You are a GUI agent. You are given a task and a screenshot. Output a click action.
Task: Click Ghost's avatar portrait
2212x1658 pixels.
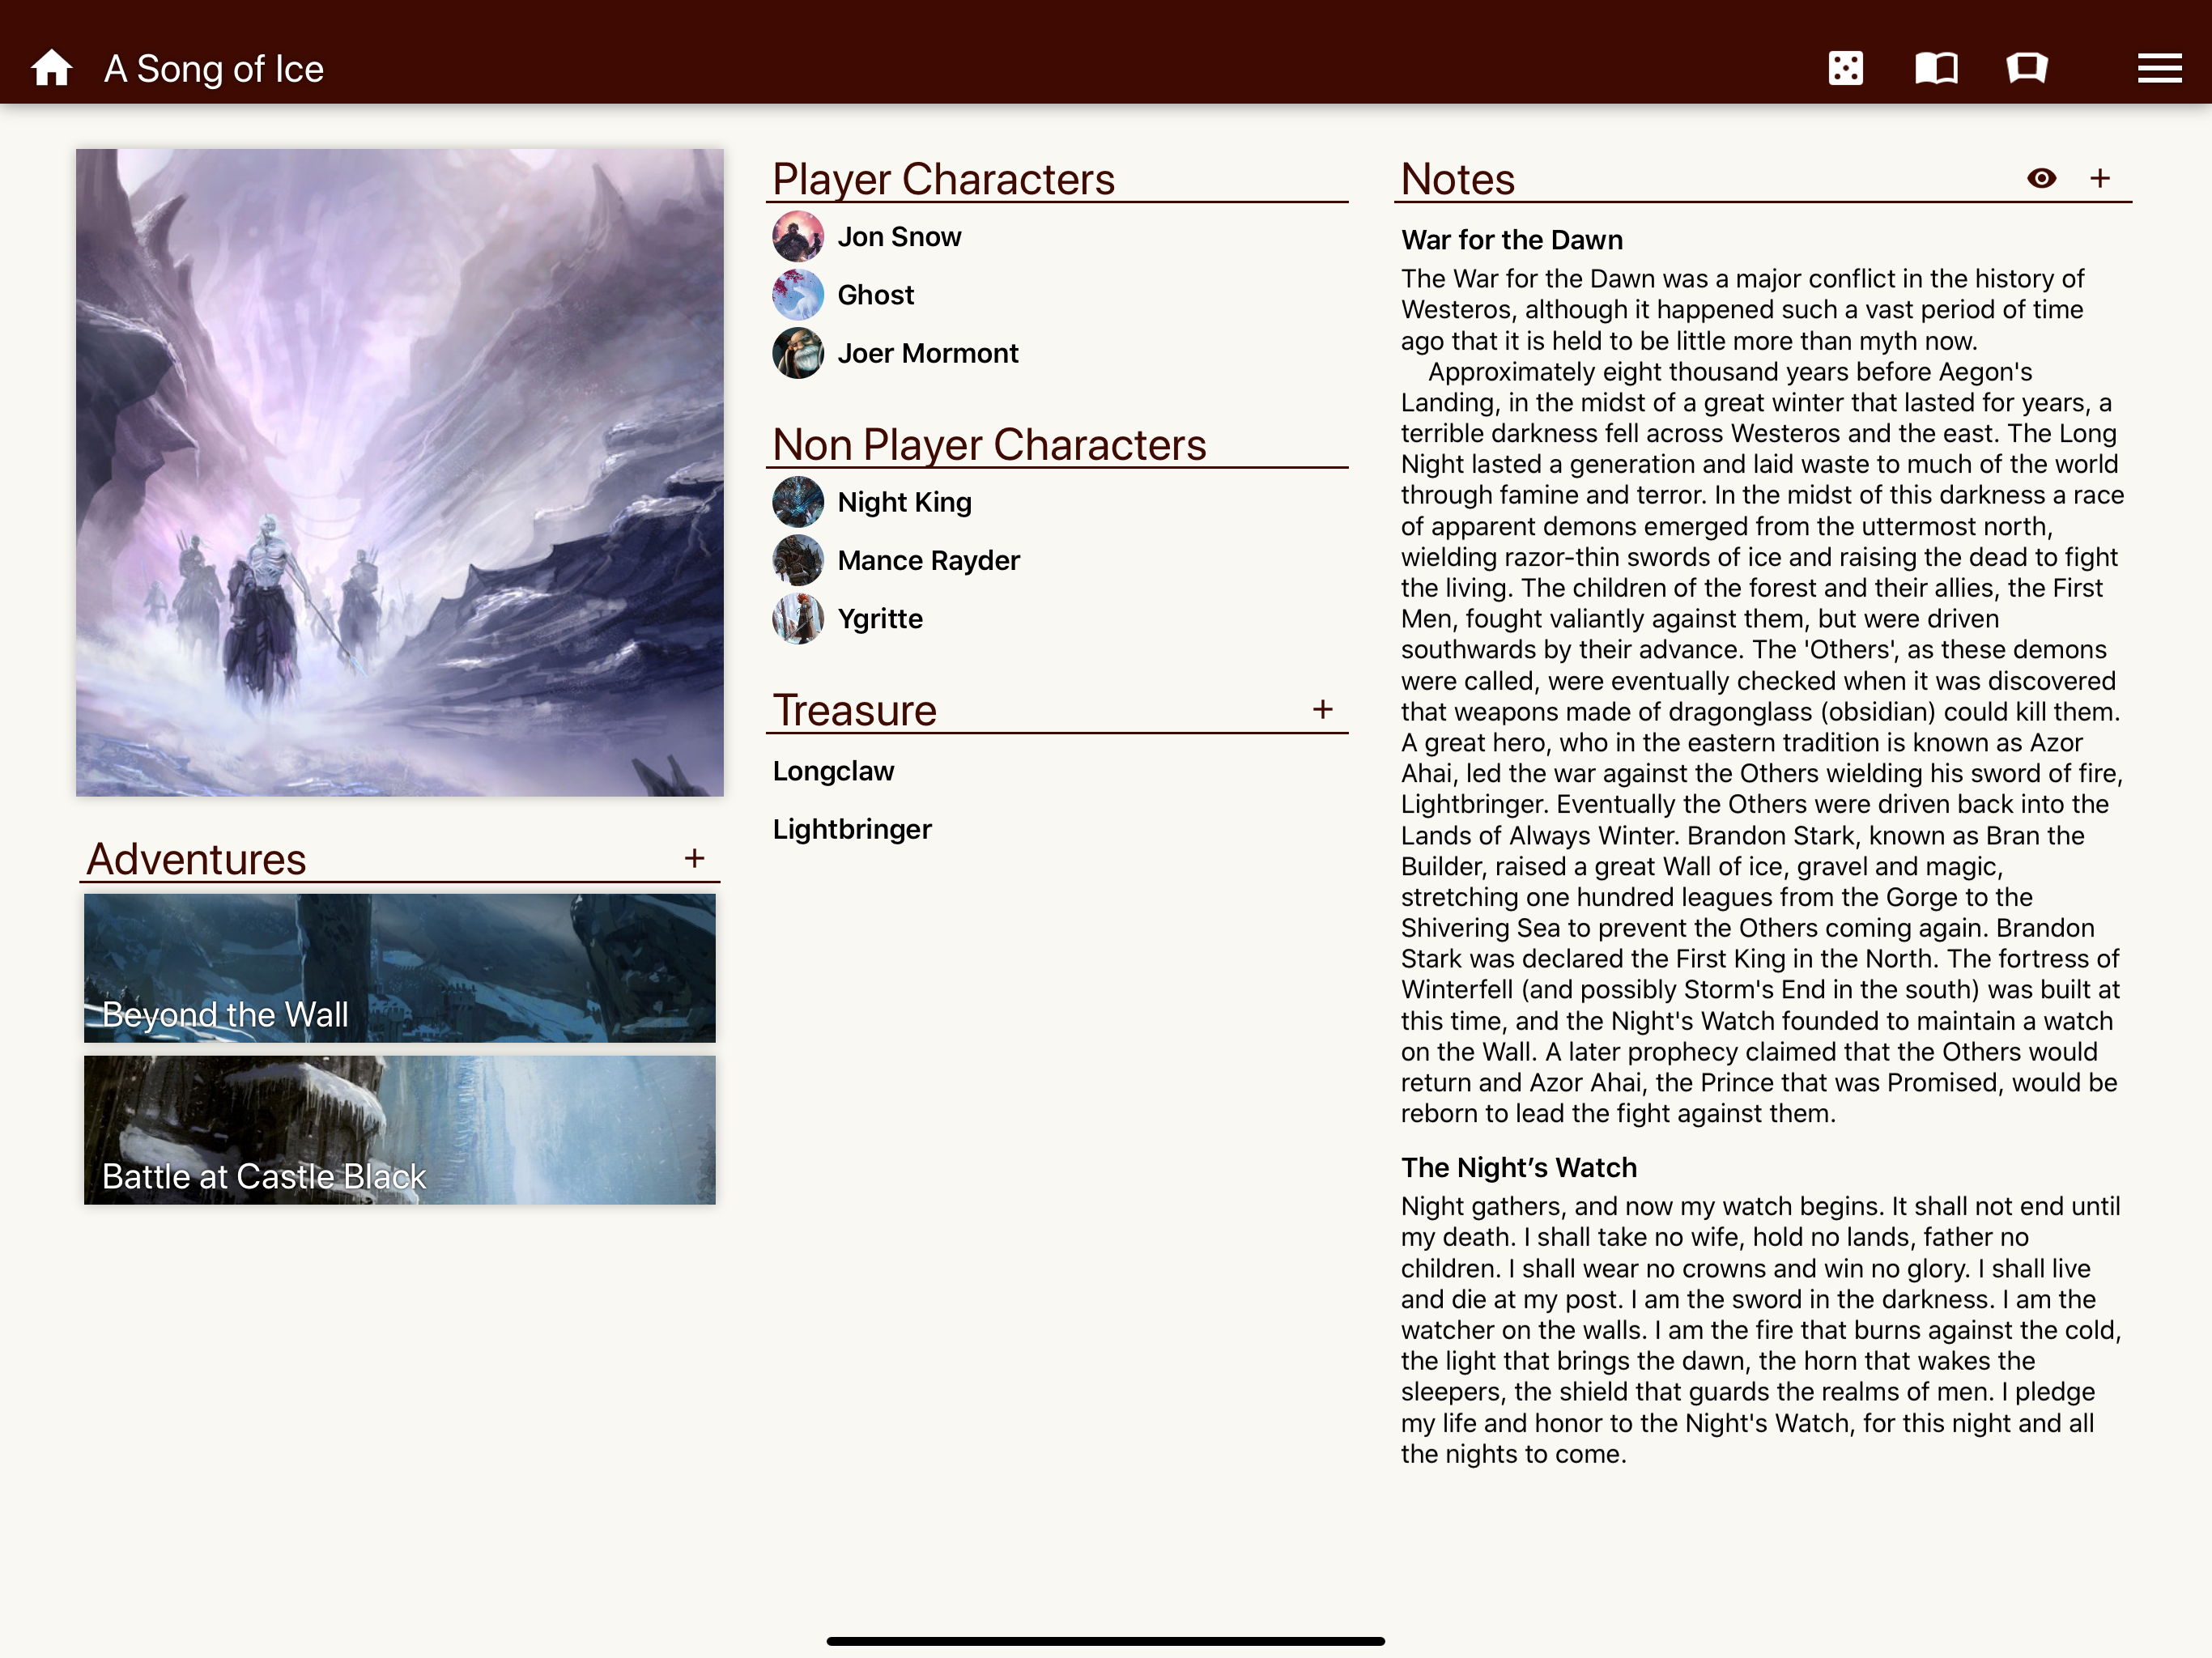pyautogui.click(x=798, y=295)
